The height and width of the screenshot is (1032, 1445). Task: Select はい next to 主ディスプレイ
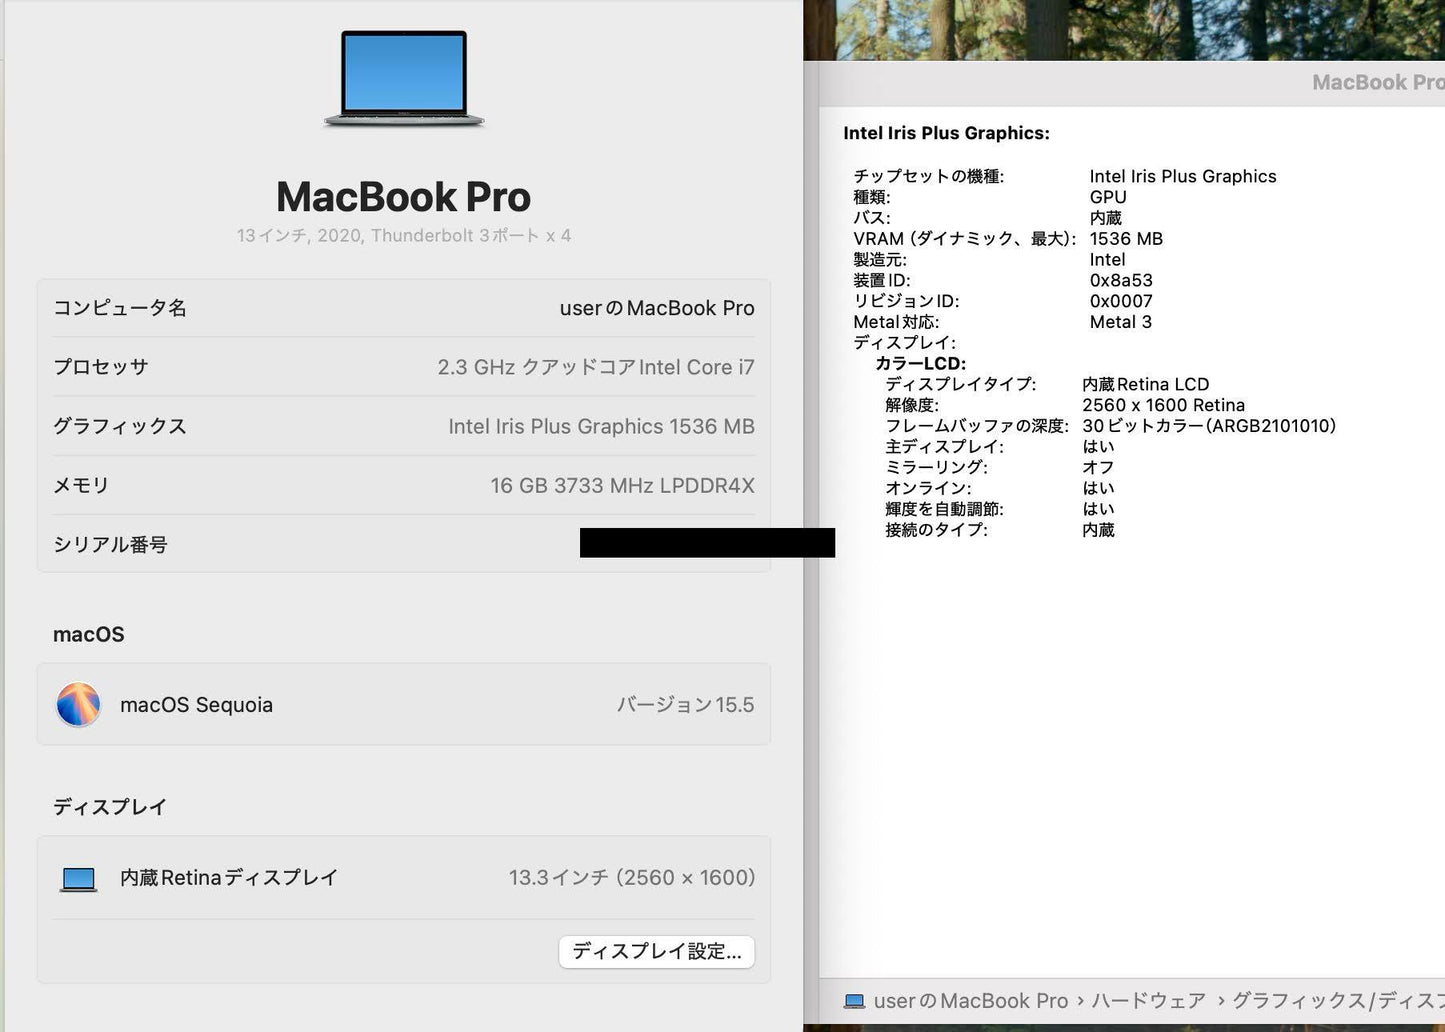click(1100, 446)
